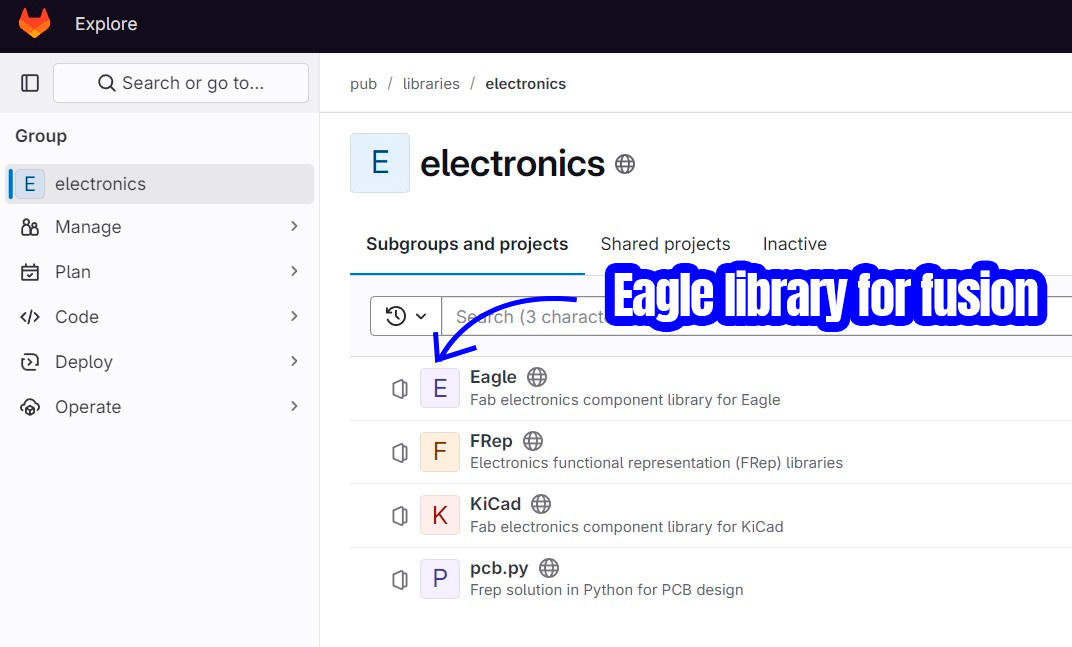The image size is (1072, 647).
Task: Click the globe icon next to Eagle
Action: pos(537,377)
